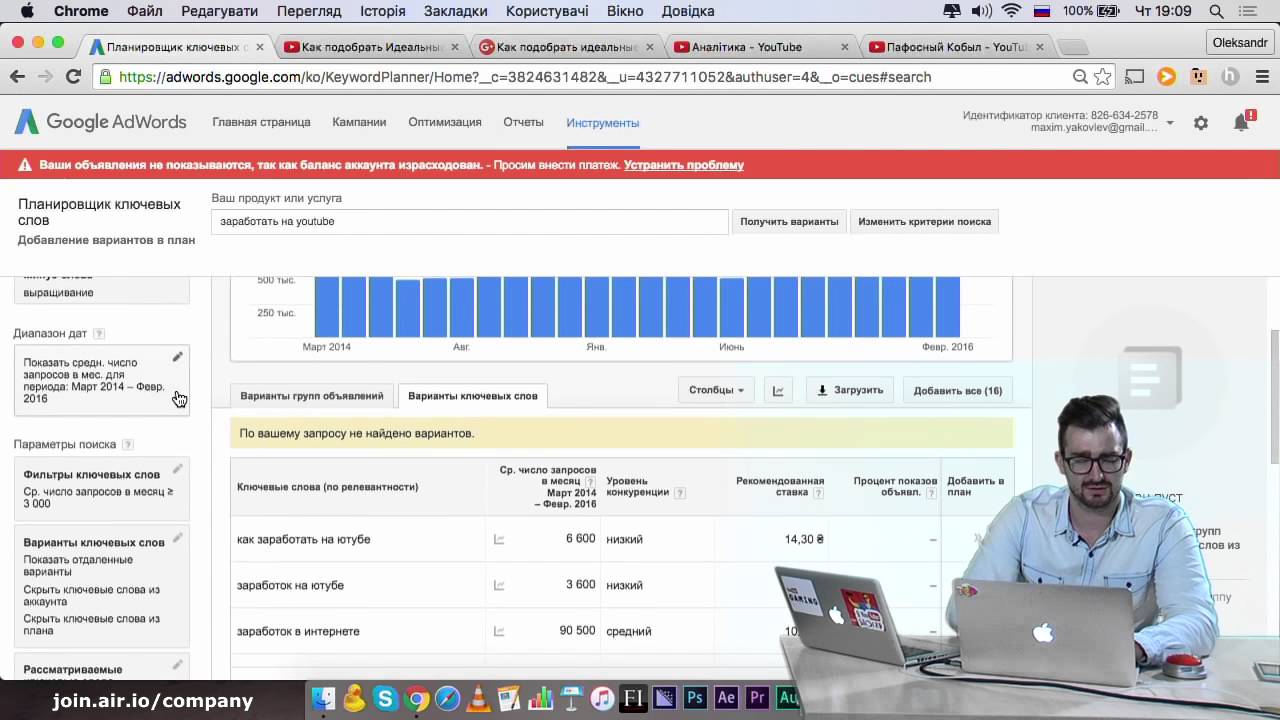
Task: Follow the Устранить проблему link
Action: click(x=684, y=165)
